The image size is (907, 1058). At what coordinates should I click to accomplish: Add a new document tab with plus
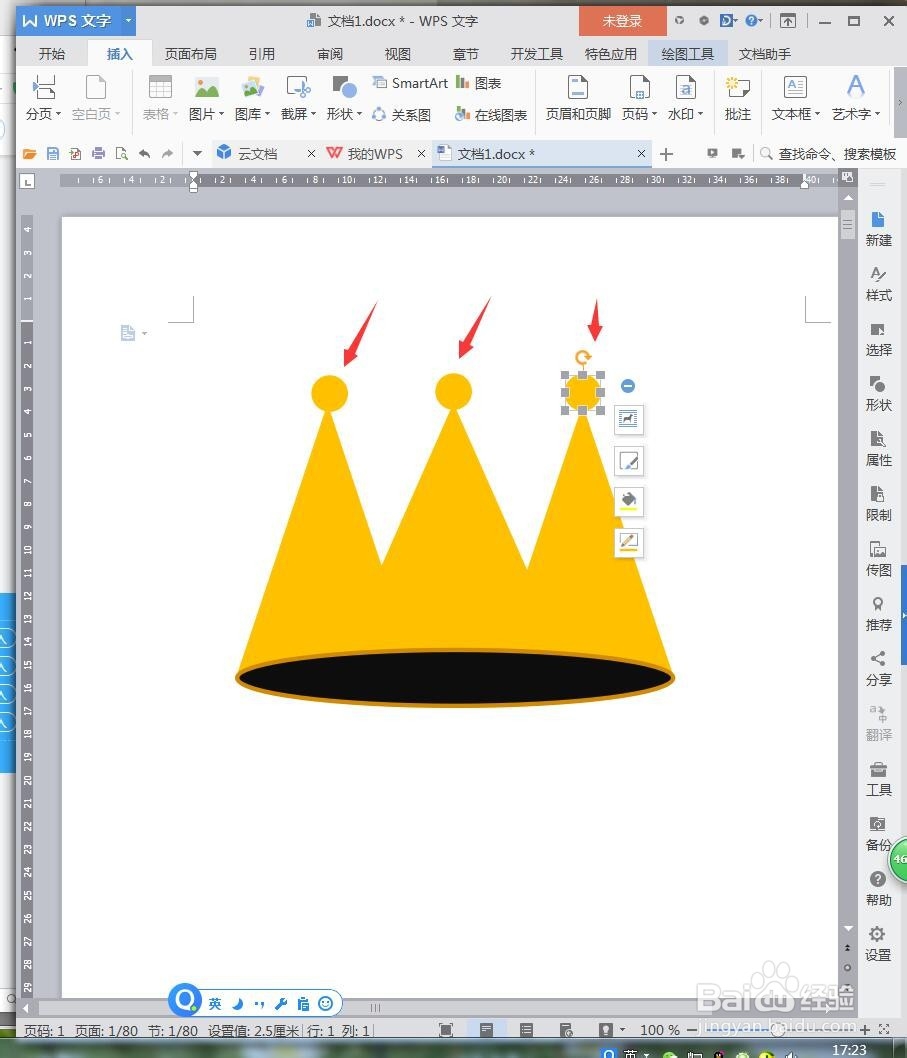pos(666,155)
